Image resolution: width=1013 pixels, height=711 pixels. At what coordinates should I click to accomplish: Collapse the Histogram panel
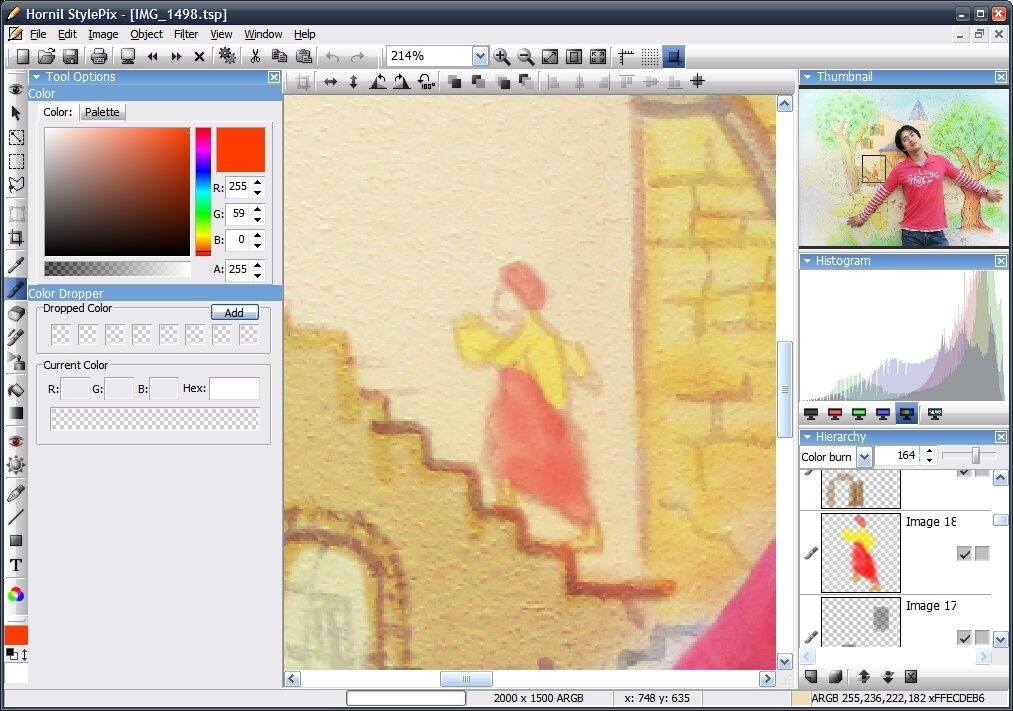[x=807, y=261]
